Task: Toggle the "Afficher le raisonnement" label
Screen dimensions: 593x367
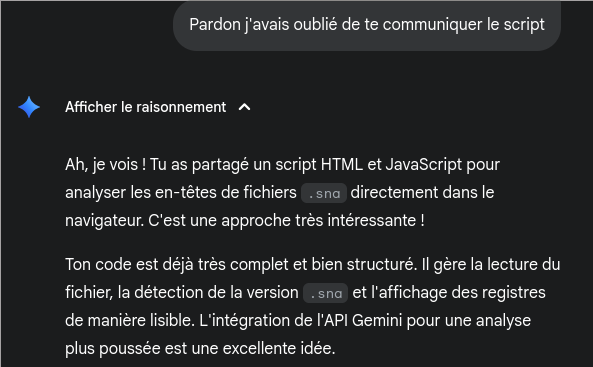Action: coord(146,107)
